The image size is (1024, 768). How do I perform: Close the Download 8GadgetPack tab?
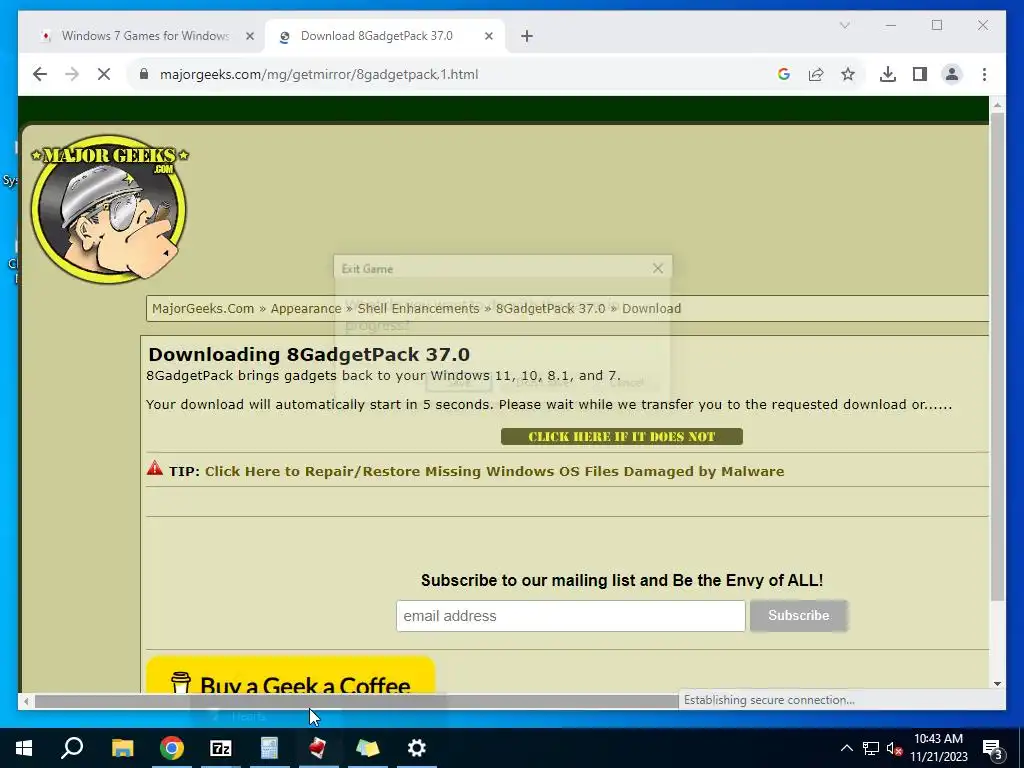(488, 36)
